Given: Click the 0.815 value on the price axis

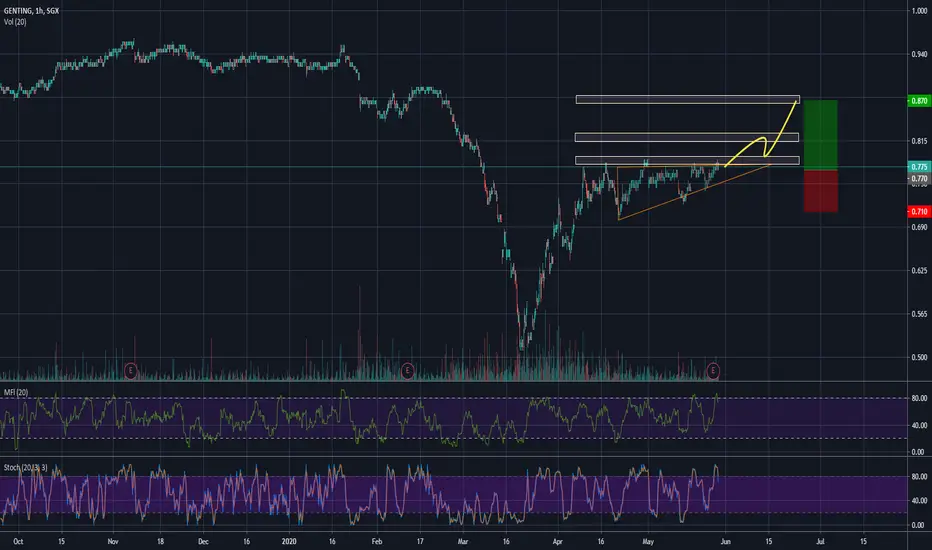Looking at the screenshot, I should coord(919,142).
